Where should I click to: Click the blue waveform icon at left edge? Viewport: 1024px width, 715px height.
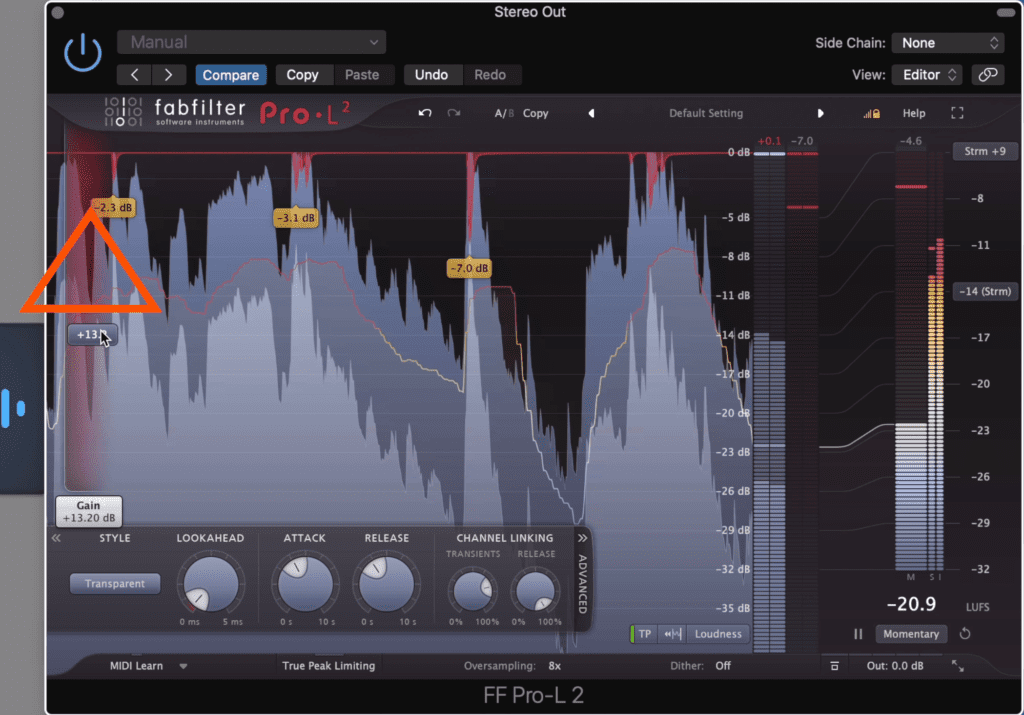click(13, 409)
